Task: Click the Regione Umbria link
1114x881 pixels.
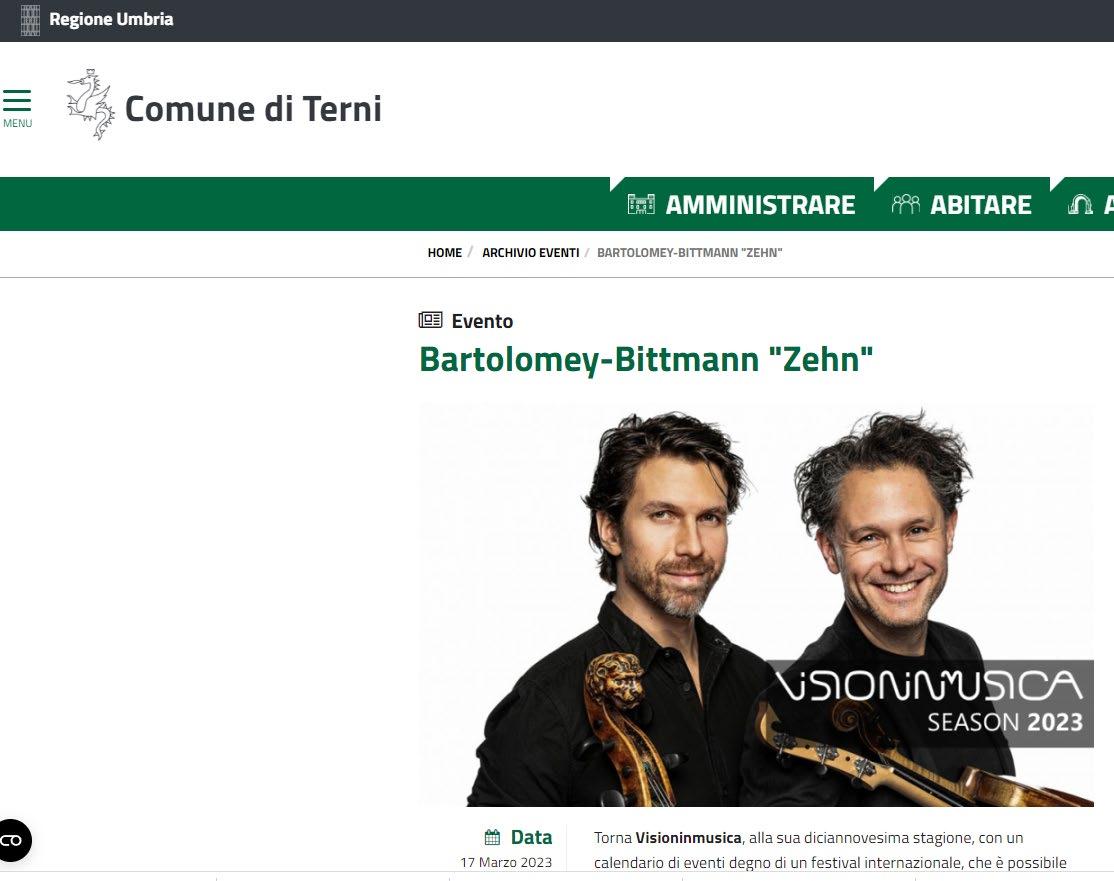Action: click(111, 19)
